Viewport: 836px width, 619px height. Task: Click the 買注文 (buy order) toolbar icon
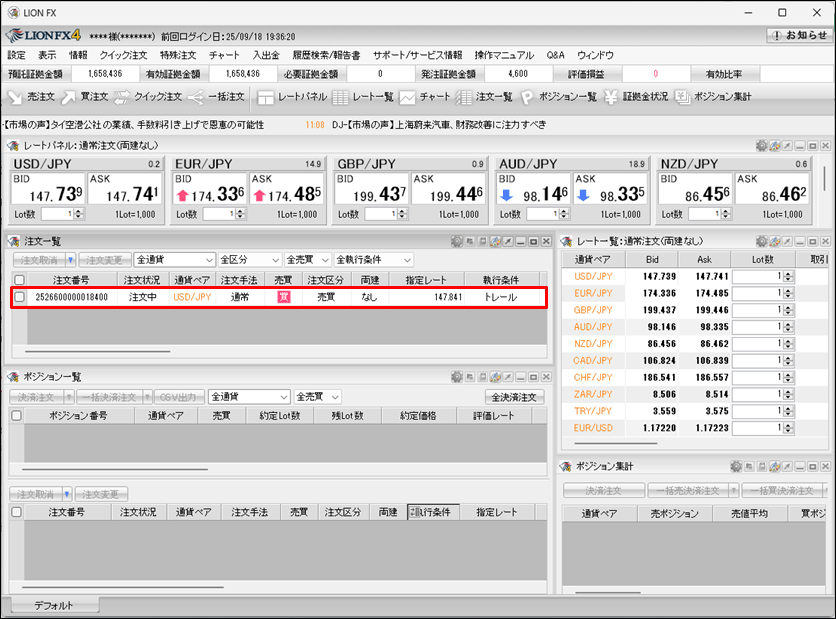click(x=85, y=97)
